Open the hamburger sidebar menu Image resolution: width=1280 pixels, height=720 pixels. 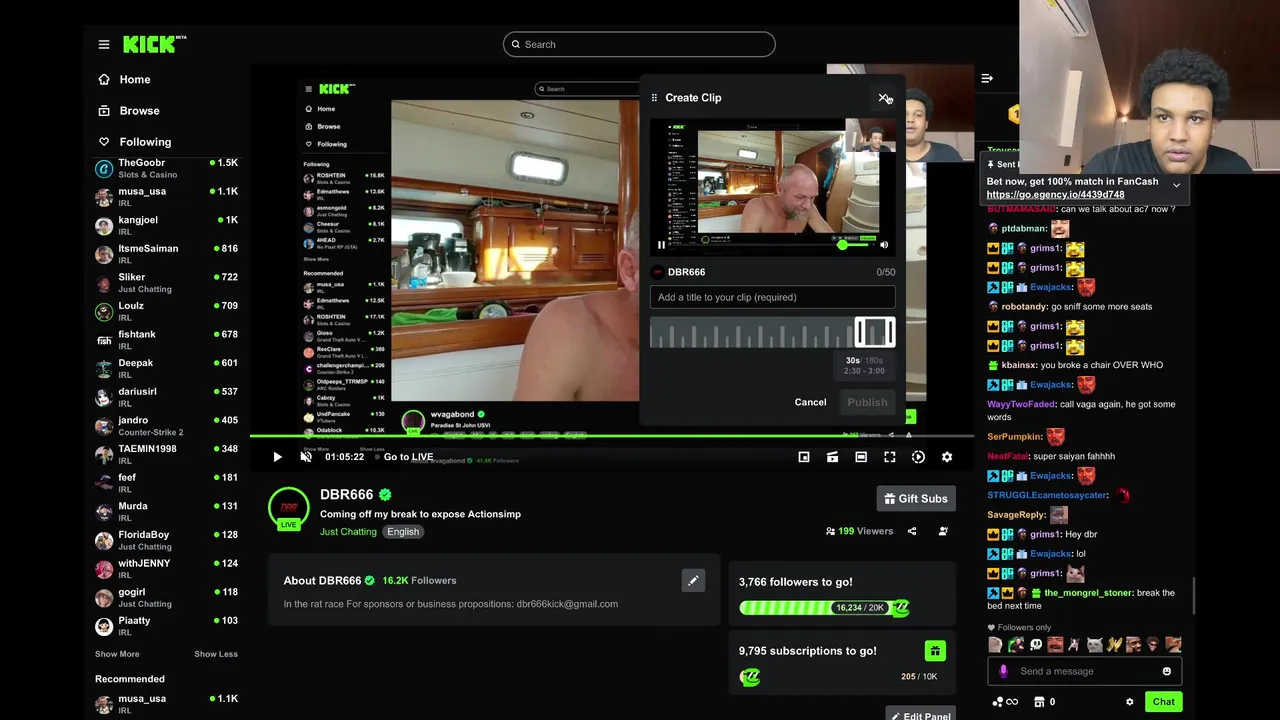(104, 44)
